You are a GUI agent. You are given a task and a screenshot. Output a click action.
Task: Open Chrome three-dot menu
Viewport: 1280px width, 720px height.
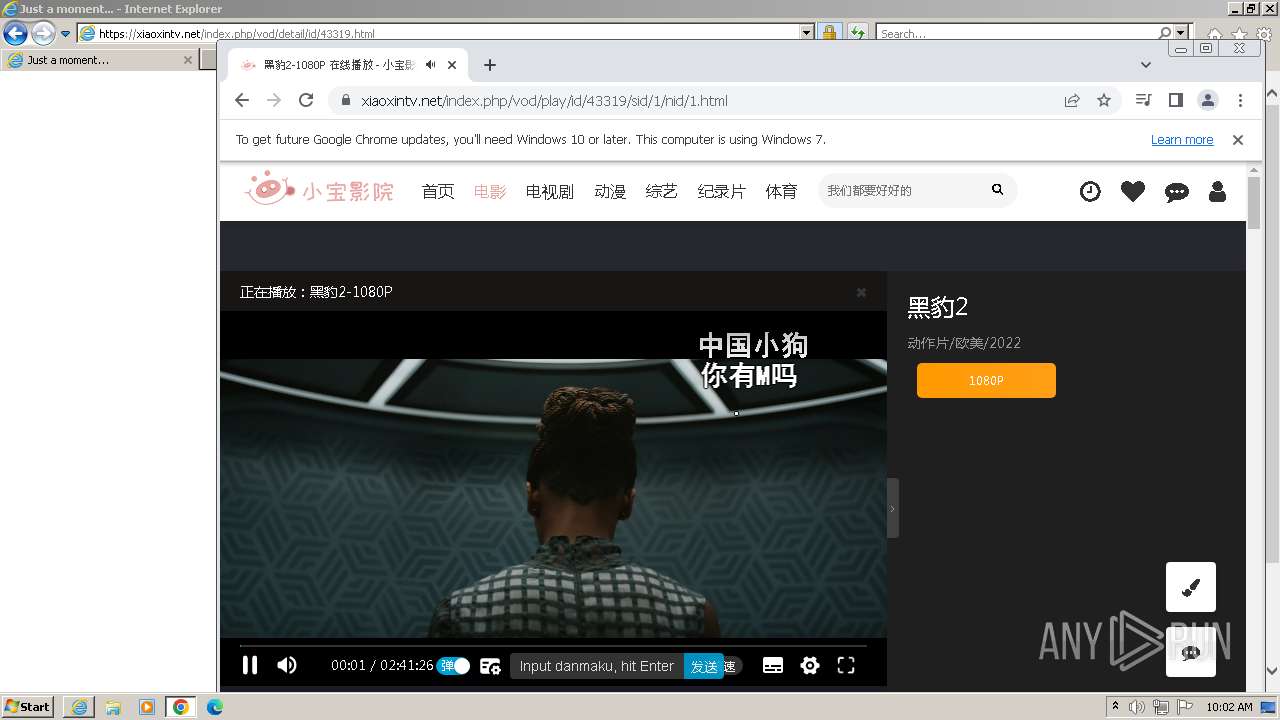point(1240,100)
